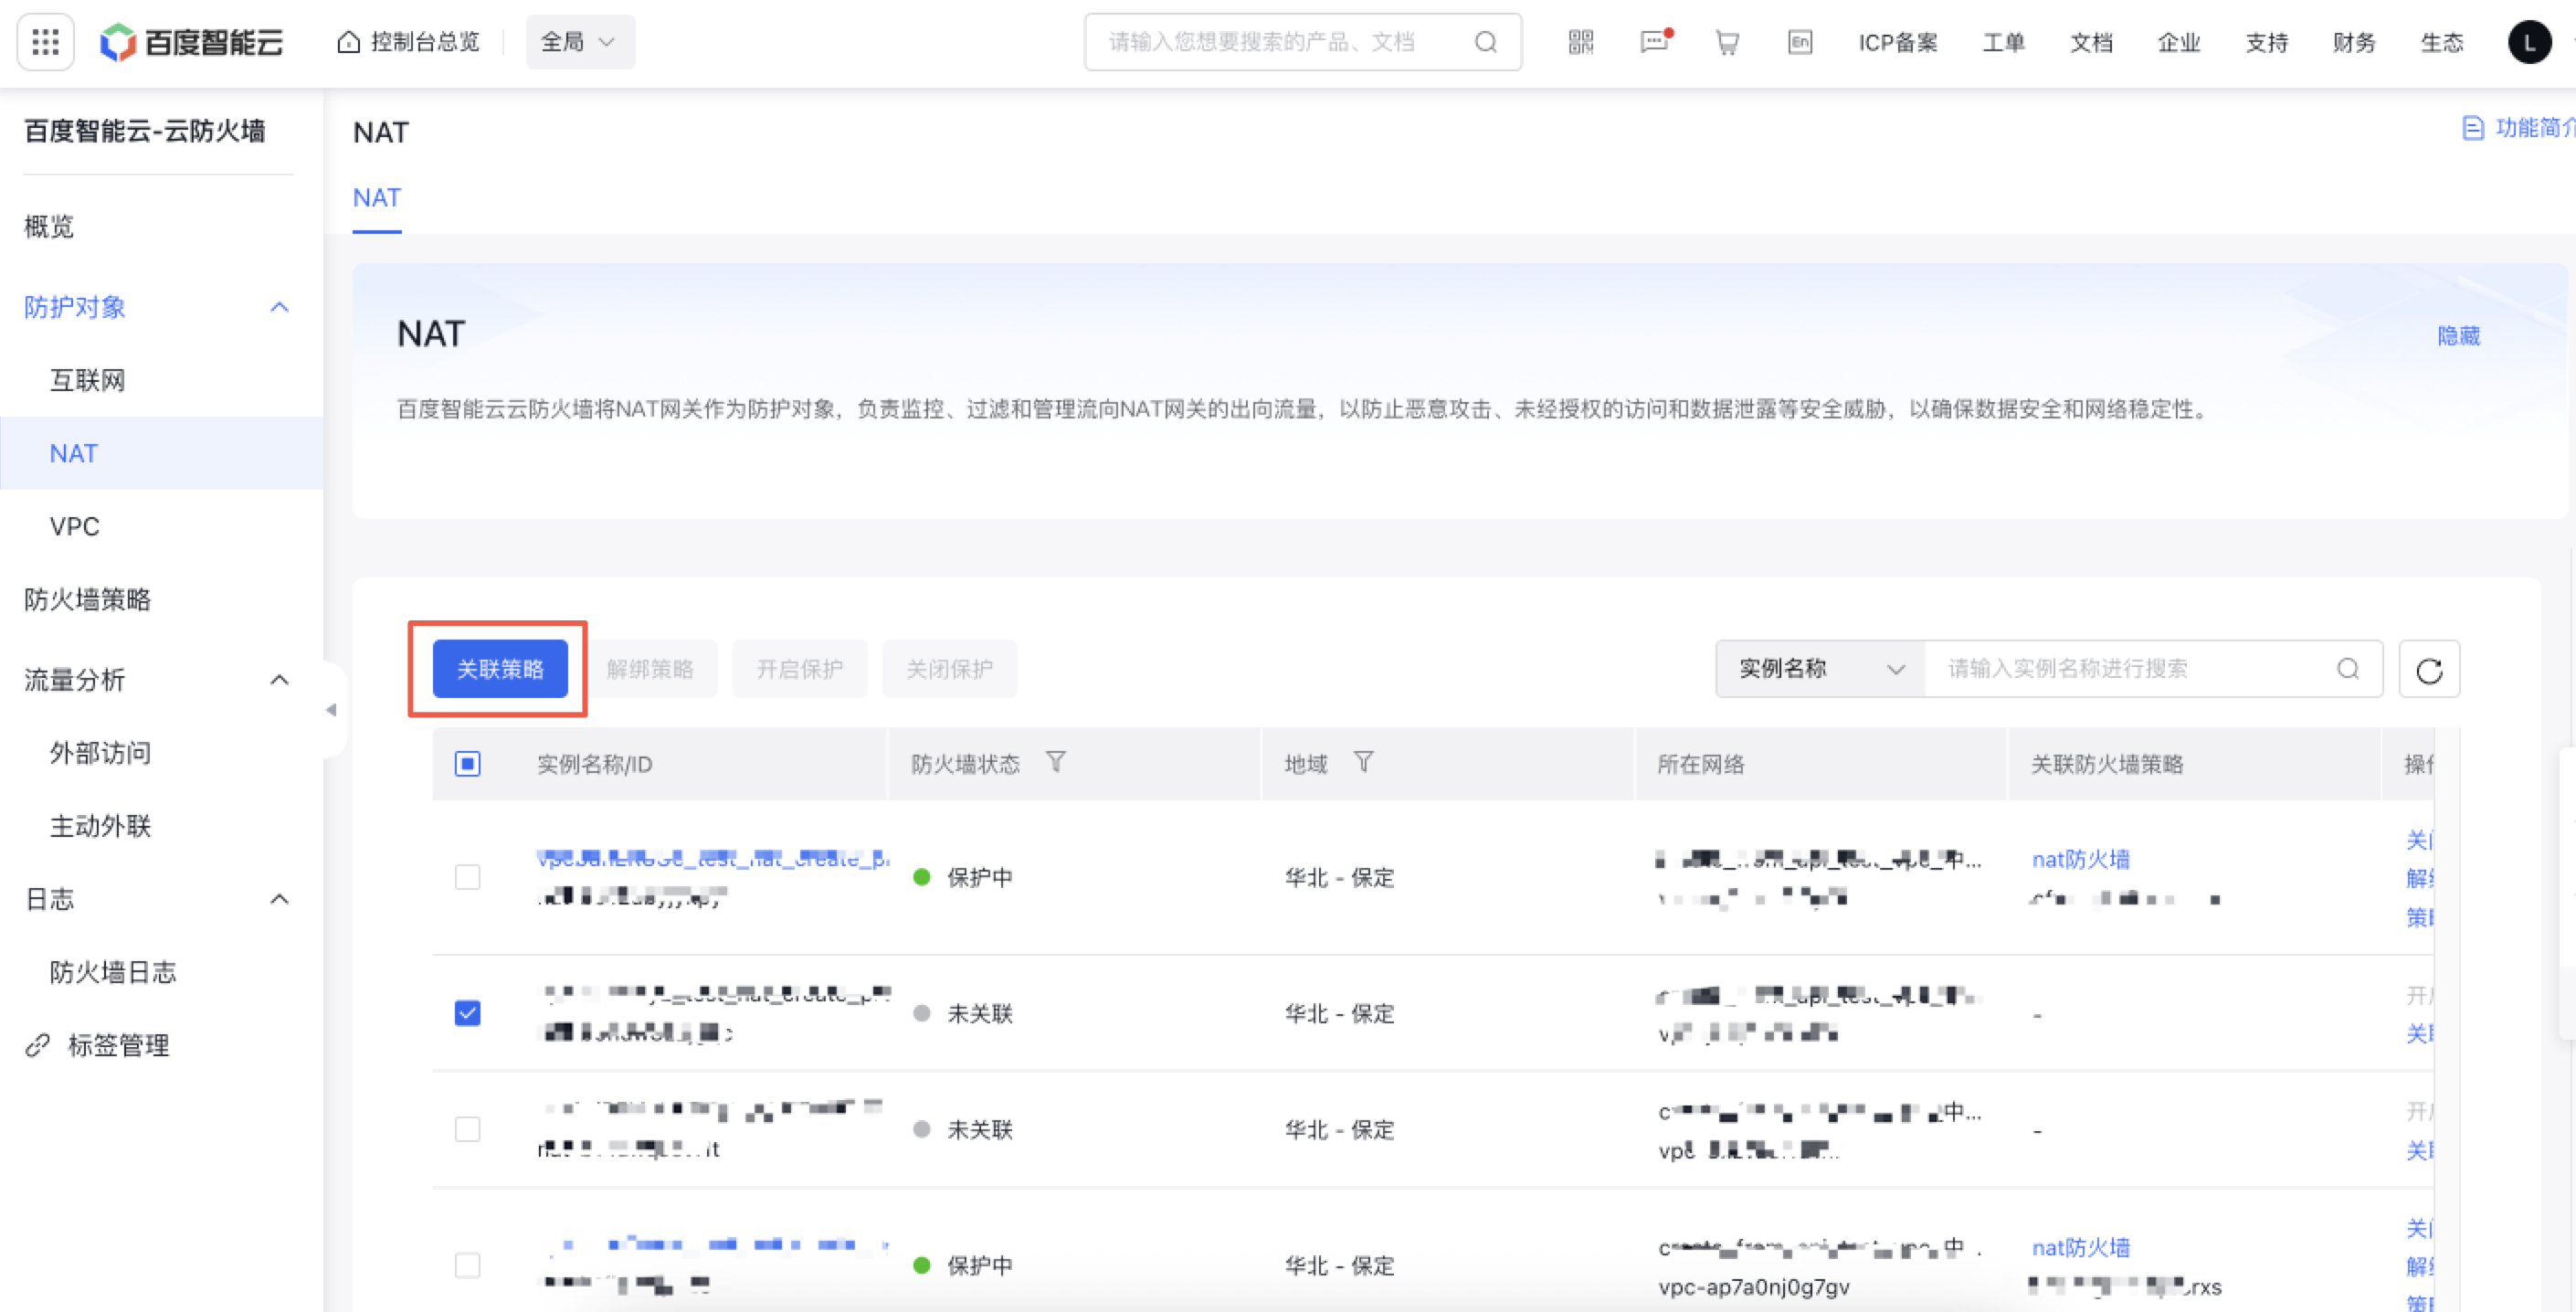Toggle the select-all header checkbox

(467, 764)
